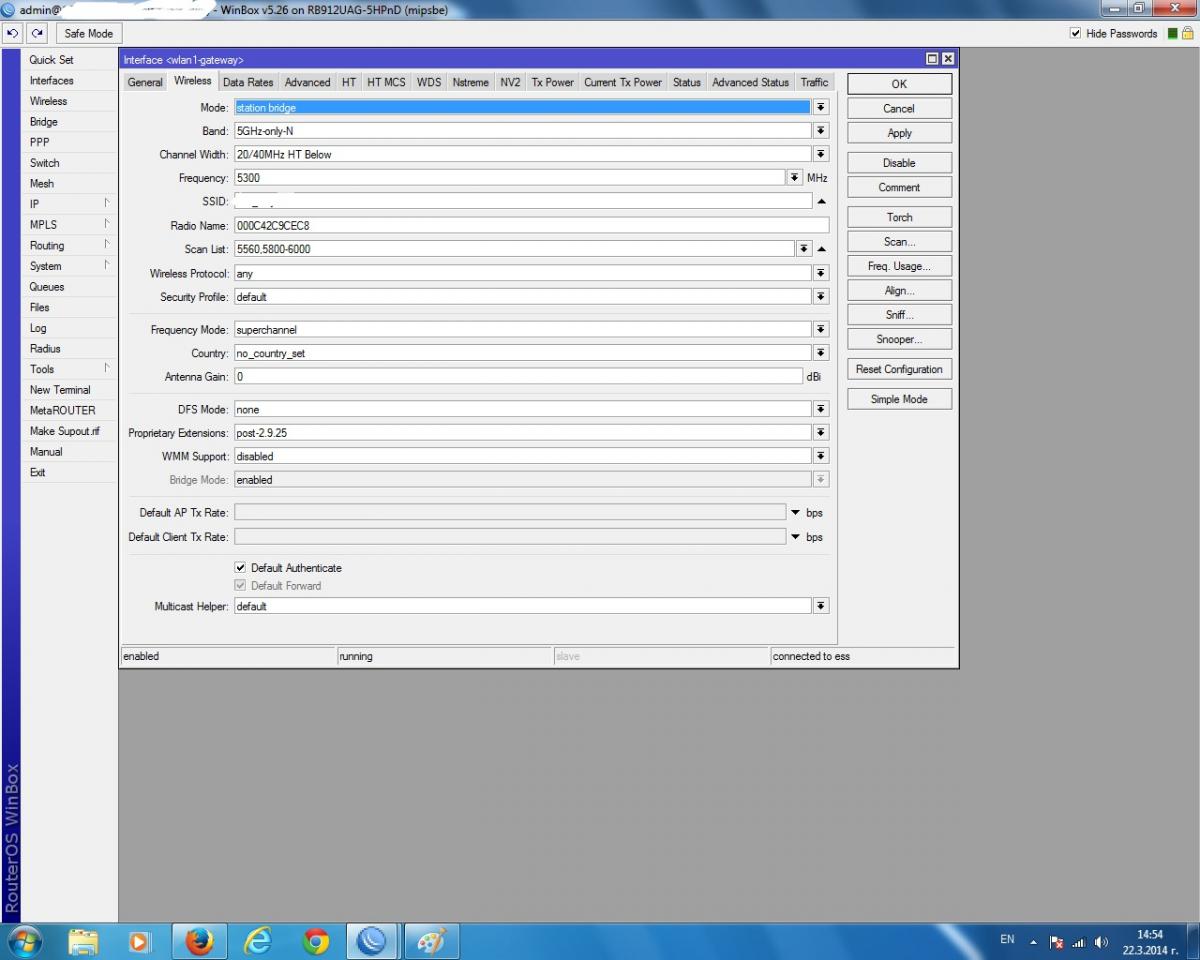Image resolution: width=1200 pixels, height=960 pixels.
Task: Open Firefox from the taskbar
Action: point(200,941)
